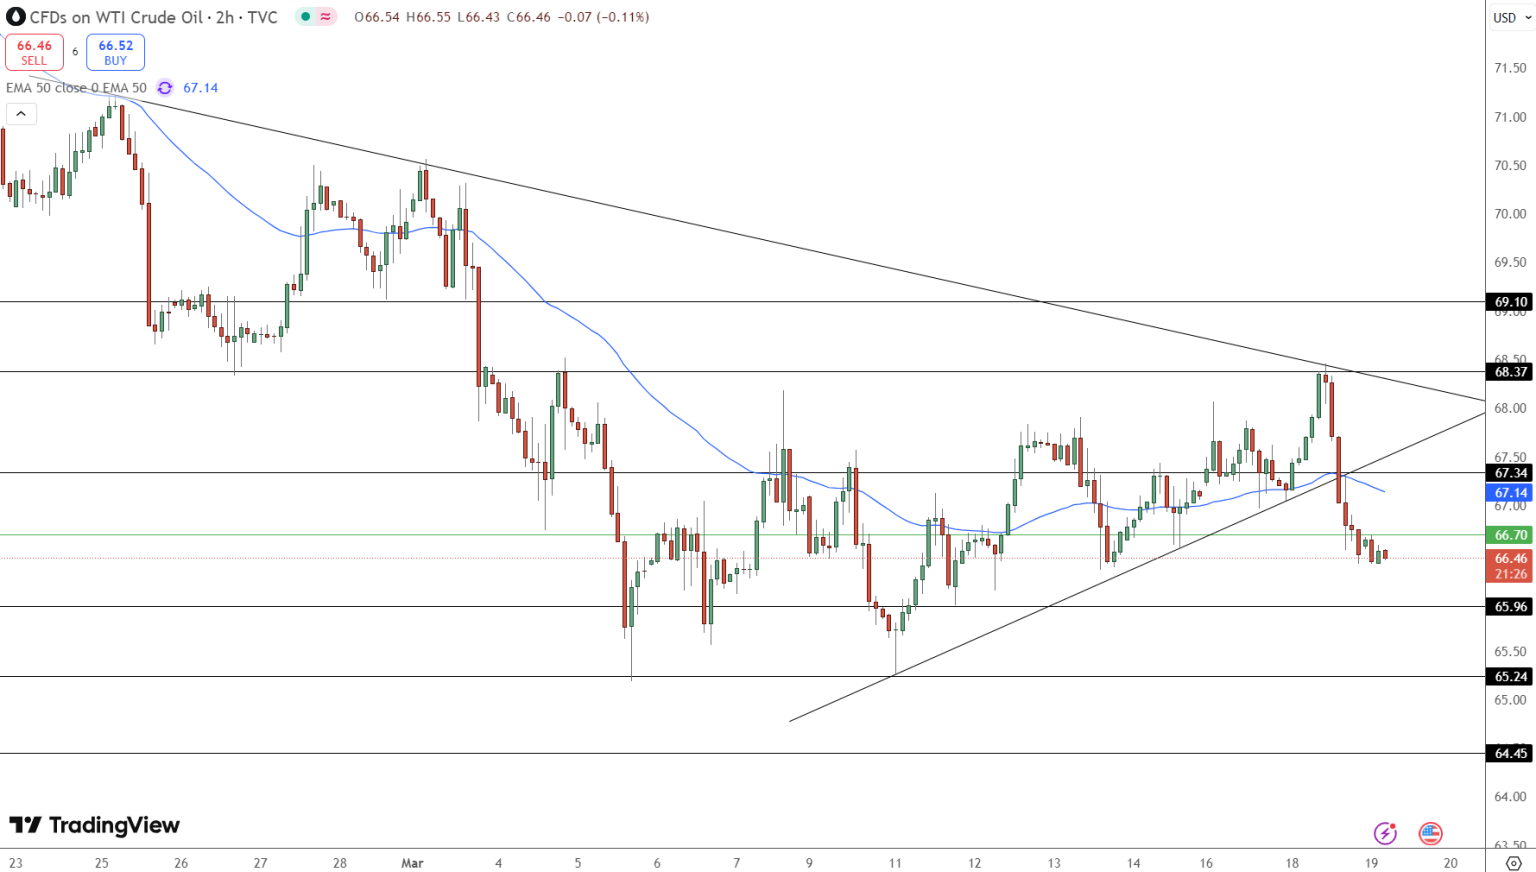Click the green market status dot indicator
The height and width of the screenshot is (872, 1536).
click(305, 17)
